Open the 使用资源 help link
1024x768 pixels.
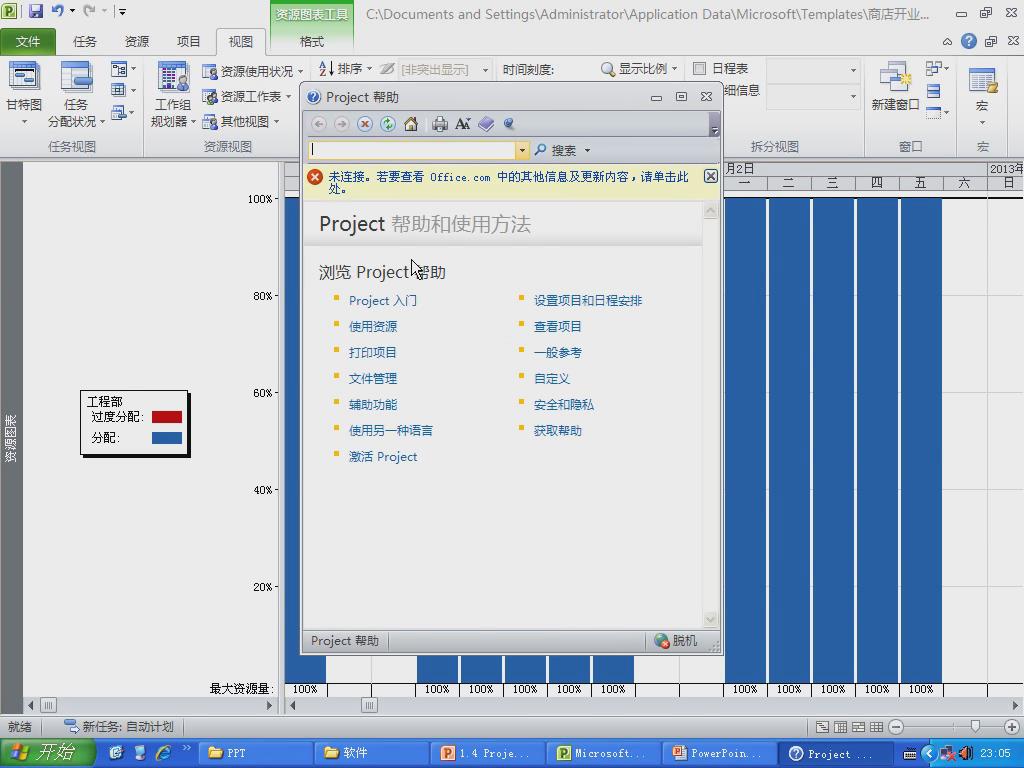point(373,327)
